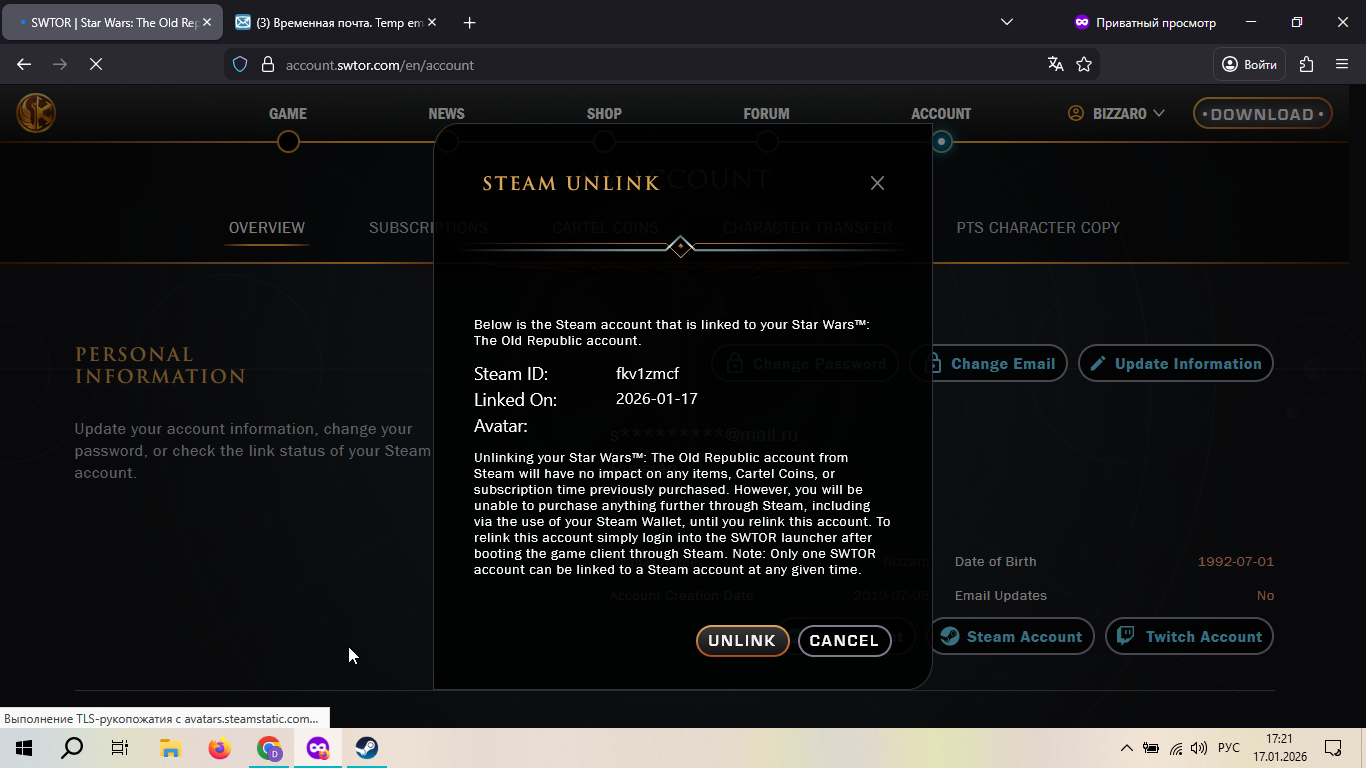Open the list all tabs chevron
Viewport: 1366px width, 768px height.
coord(1007,22)
